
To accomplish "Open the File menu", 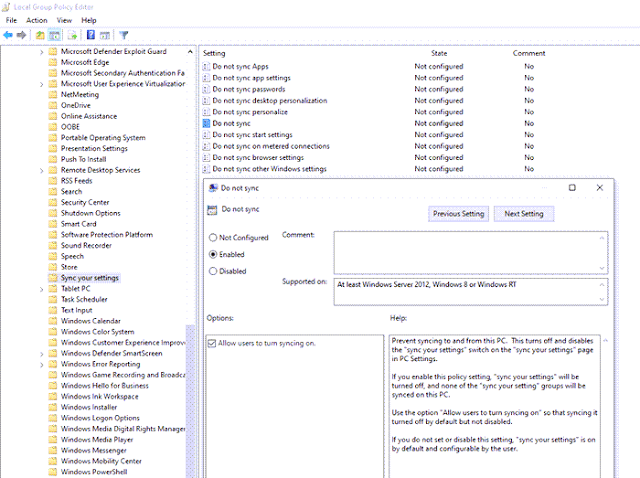I will click(x=11, y=20).
